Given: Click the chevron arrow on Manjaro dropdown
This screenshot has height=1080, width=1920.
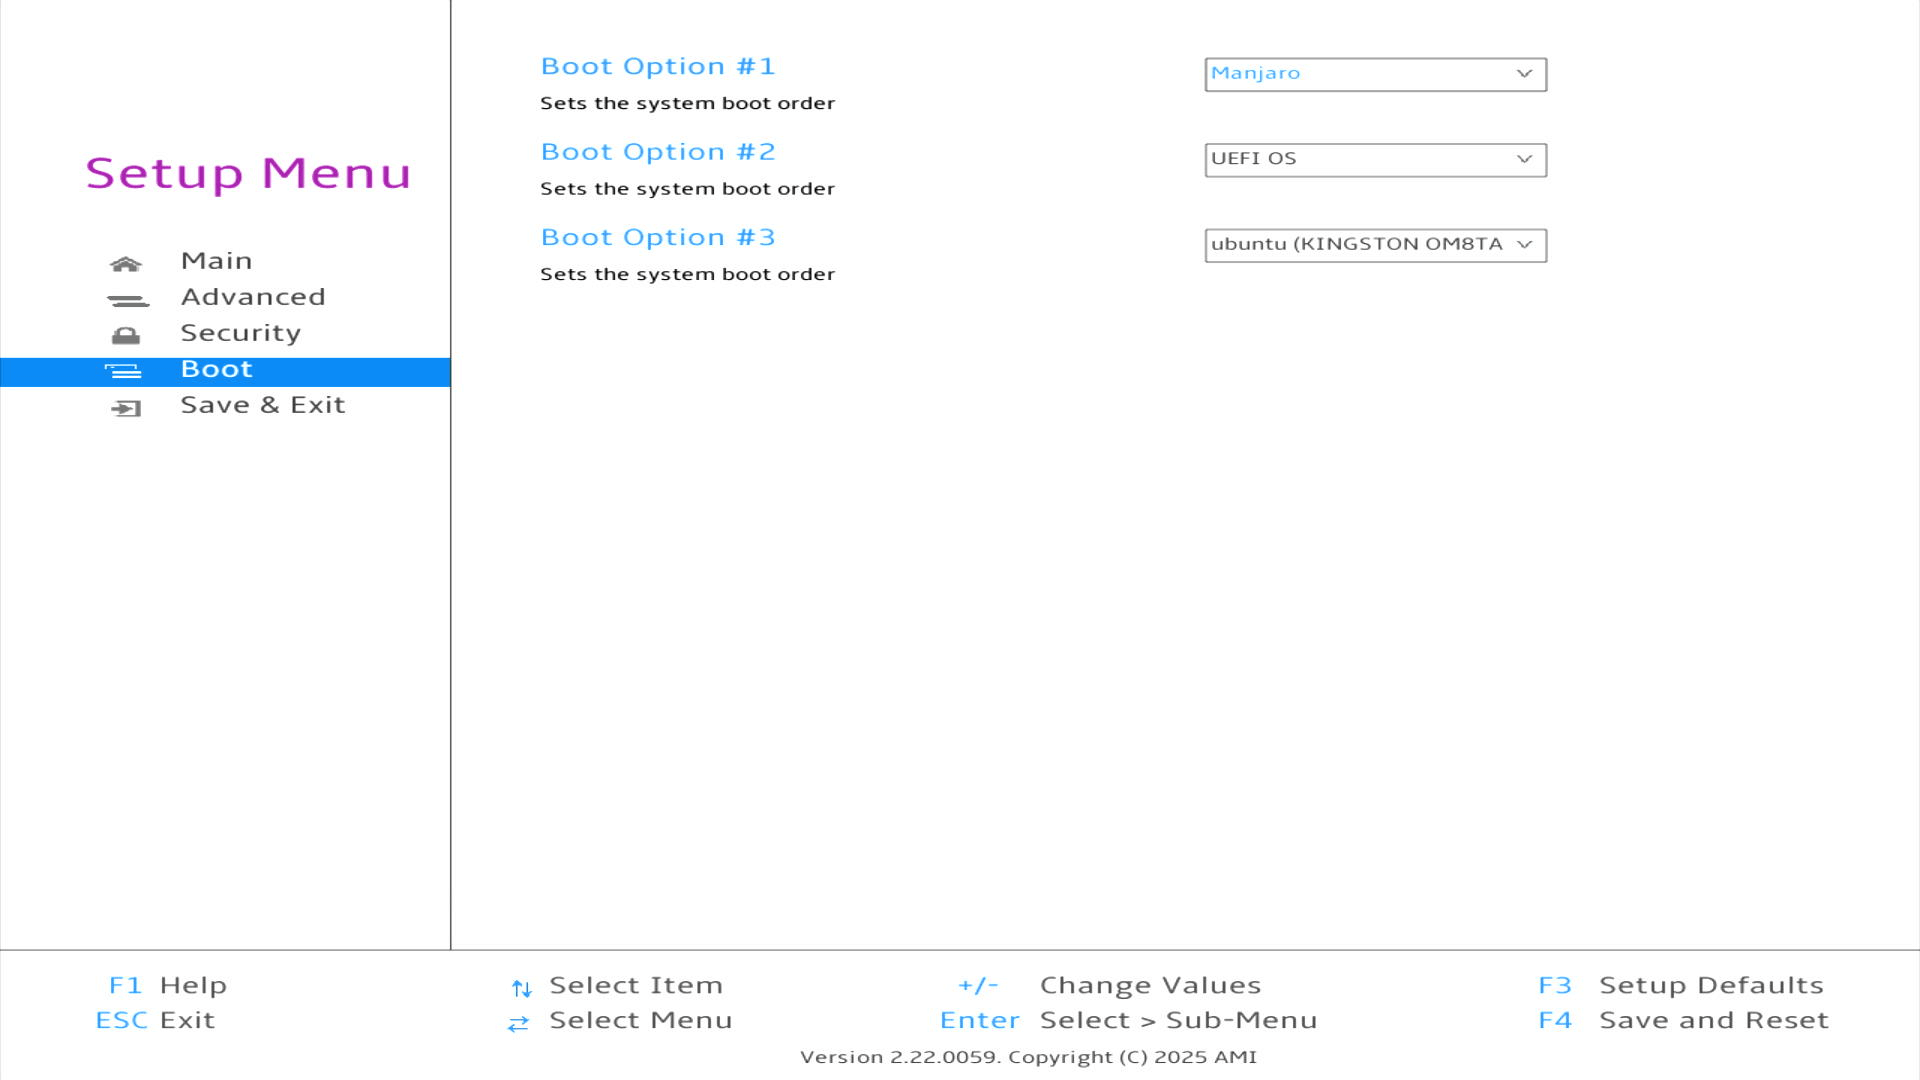Looking at the screenshot, I should pos(1524,74).
